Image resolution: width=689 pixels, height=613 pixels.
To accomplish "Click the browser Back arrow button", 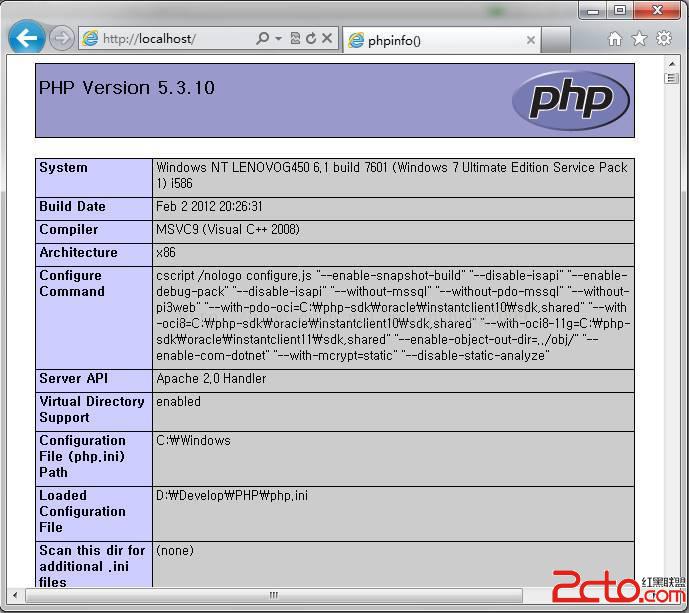I will 26,38.
